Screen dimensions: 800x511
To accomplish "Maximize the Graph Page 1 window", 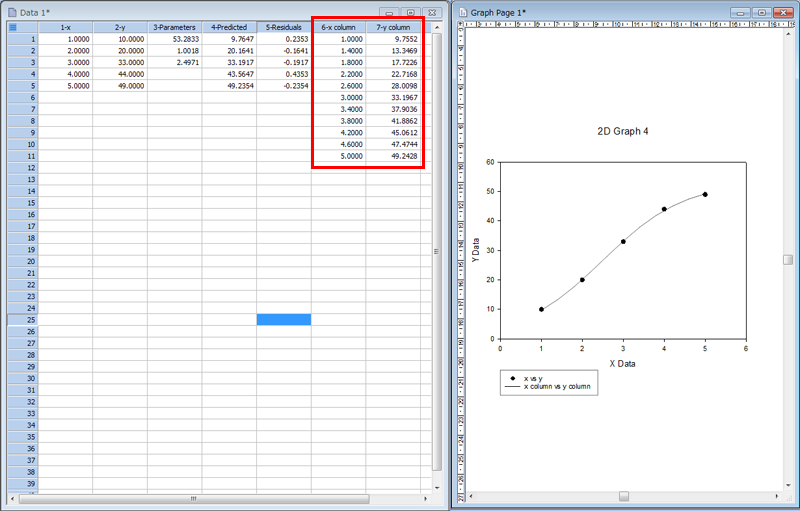I will [x=762, y=13].
